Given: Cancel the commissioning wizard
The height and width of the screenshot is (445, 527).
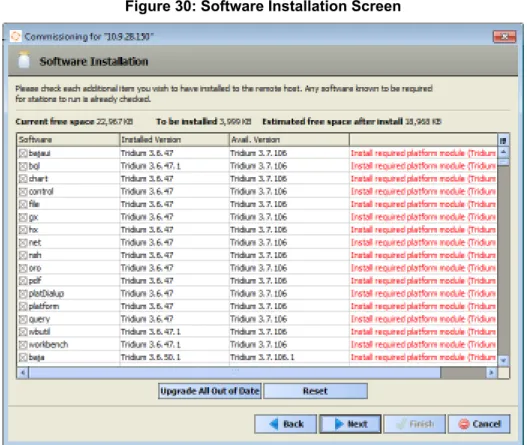Looking at the screenshot, I should [x=479, y=424].
